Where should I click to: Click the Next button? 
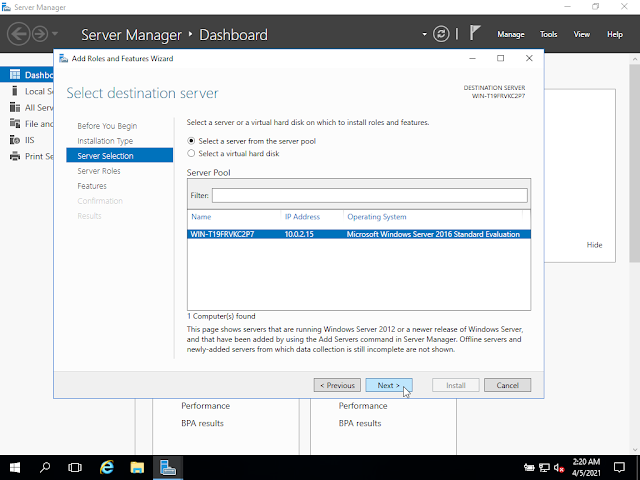click(x=389, y=385)
